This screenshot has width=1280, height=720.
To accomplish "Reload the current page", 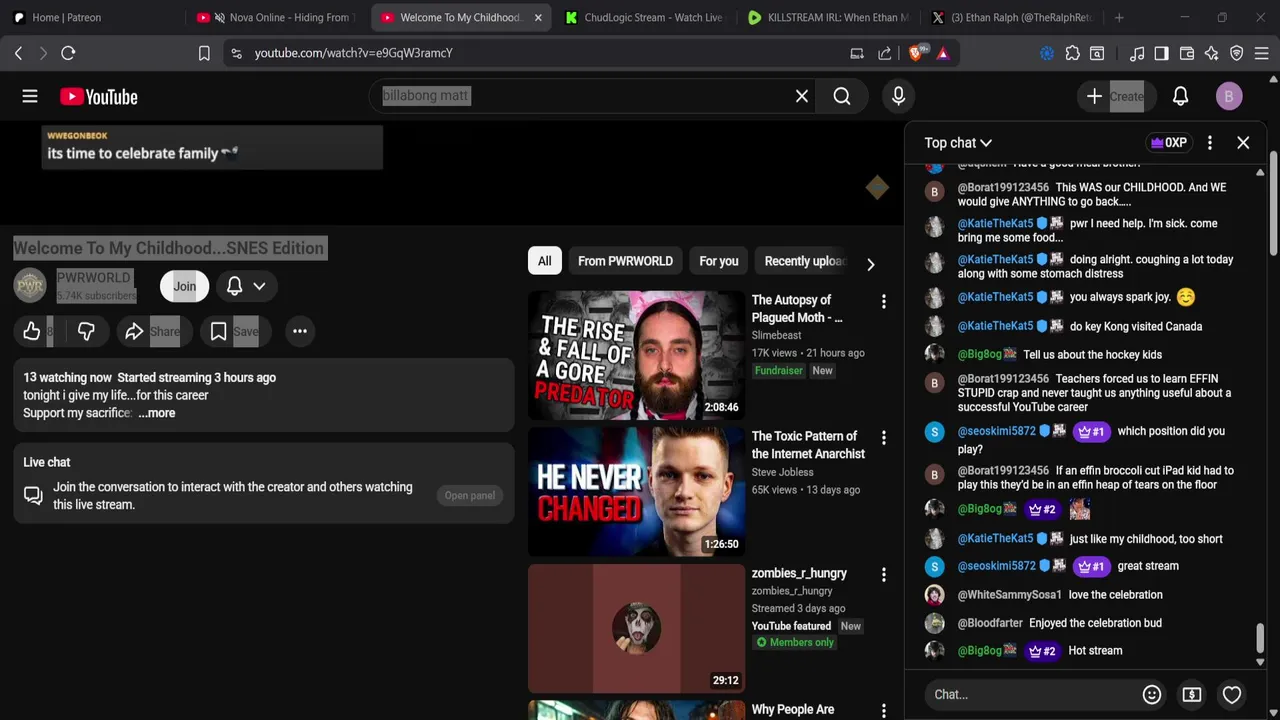I will (68, 53).
